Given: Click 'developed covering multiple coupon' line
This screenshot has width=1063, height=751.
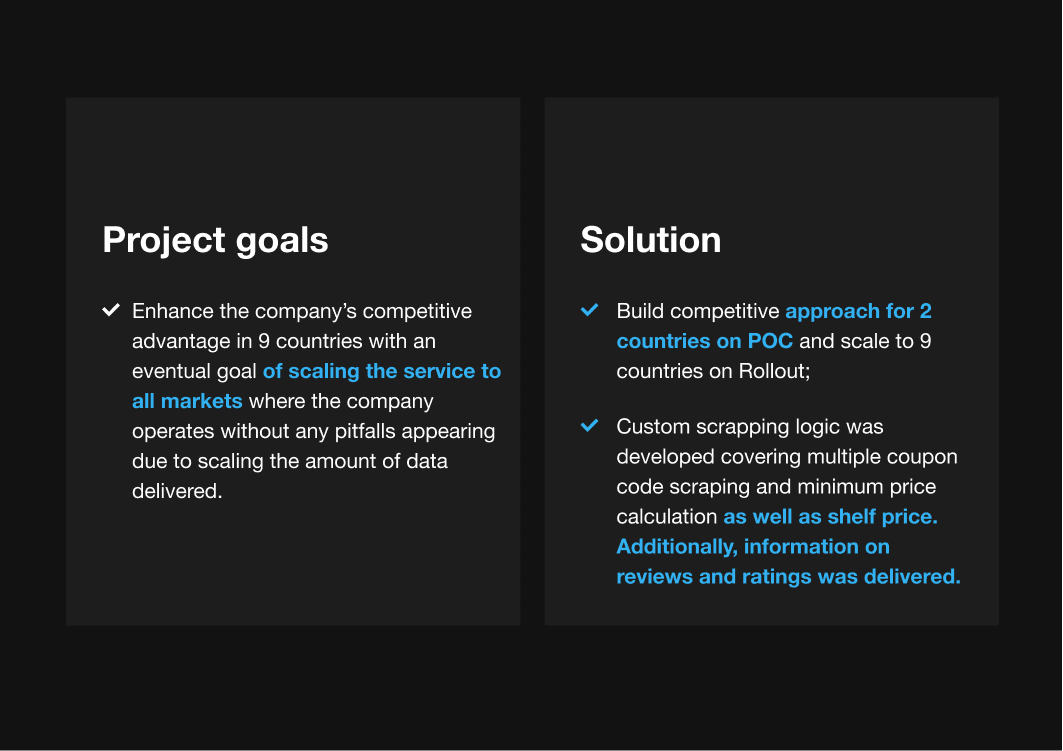Looking at the screenshot, I should 786,456.
